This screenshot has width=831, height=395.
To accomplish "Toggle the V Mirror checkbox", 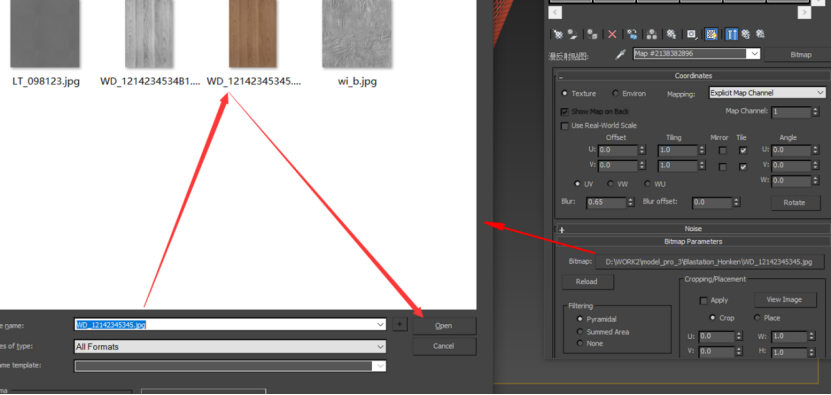I will pos(722,166).
